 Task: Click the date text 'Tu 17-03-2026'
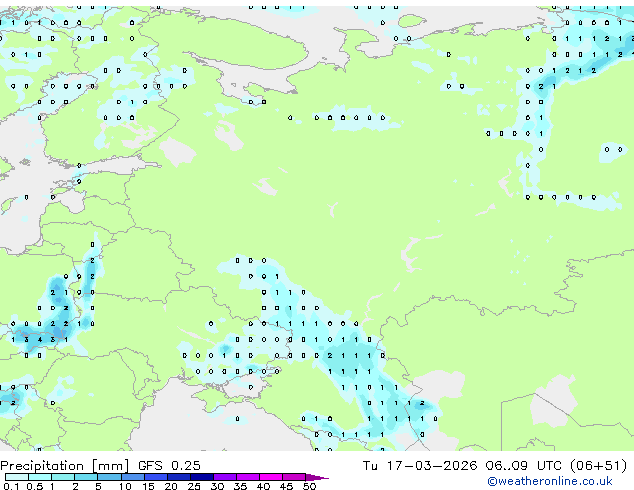coord(420,465)
